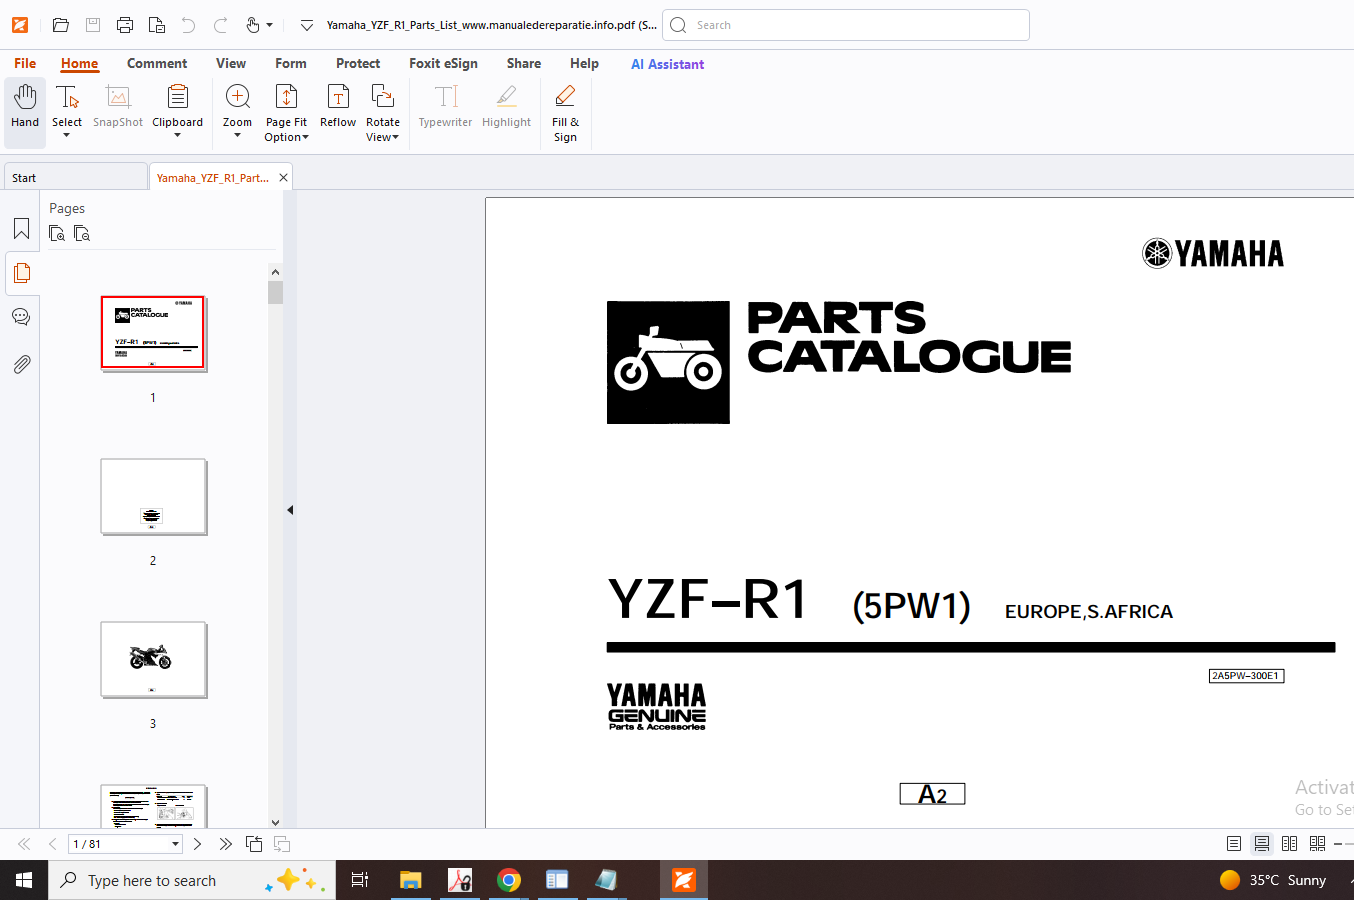
Task: Click thumbnail scrollbar up arrow
Action: tap(275, 272)
